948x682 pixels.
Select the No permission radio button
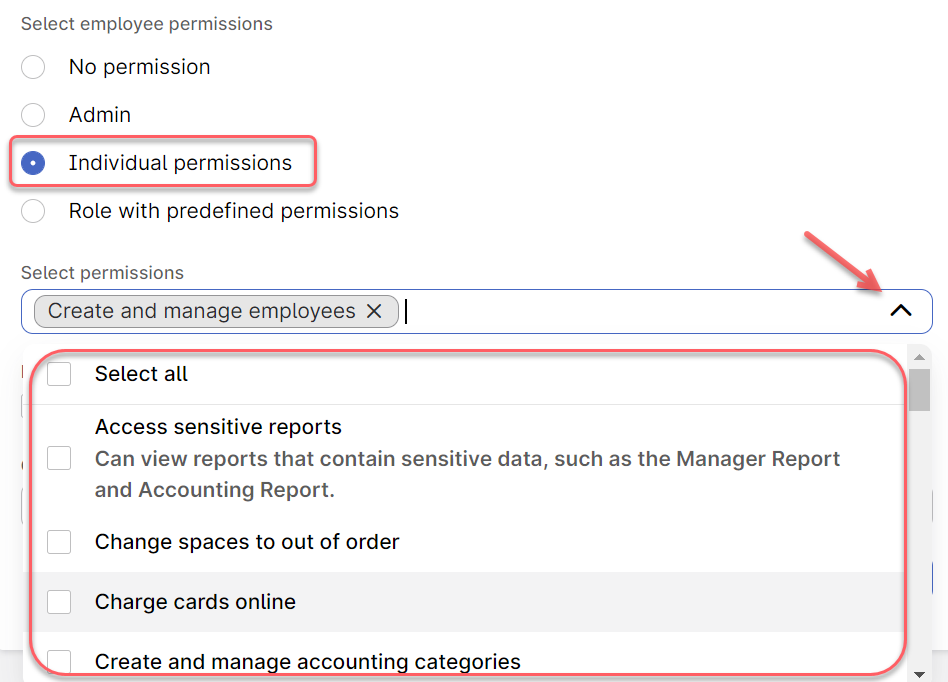pos(33,67)
